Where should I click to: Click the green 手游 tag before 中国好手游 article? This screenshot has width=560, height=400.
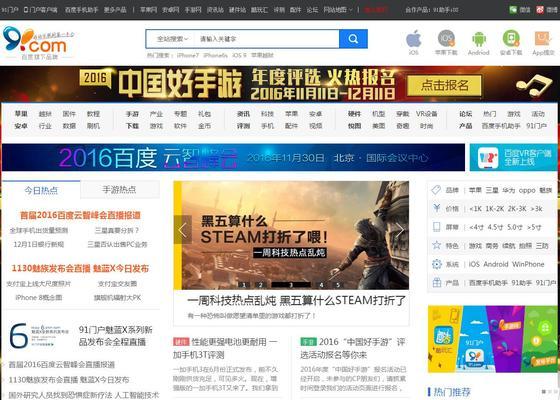coord(308,342)
